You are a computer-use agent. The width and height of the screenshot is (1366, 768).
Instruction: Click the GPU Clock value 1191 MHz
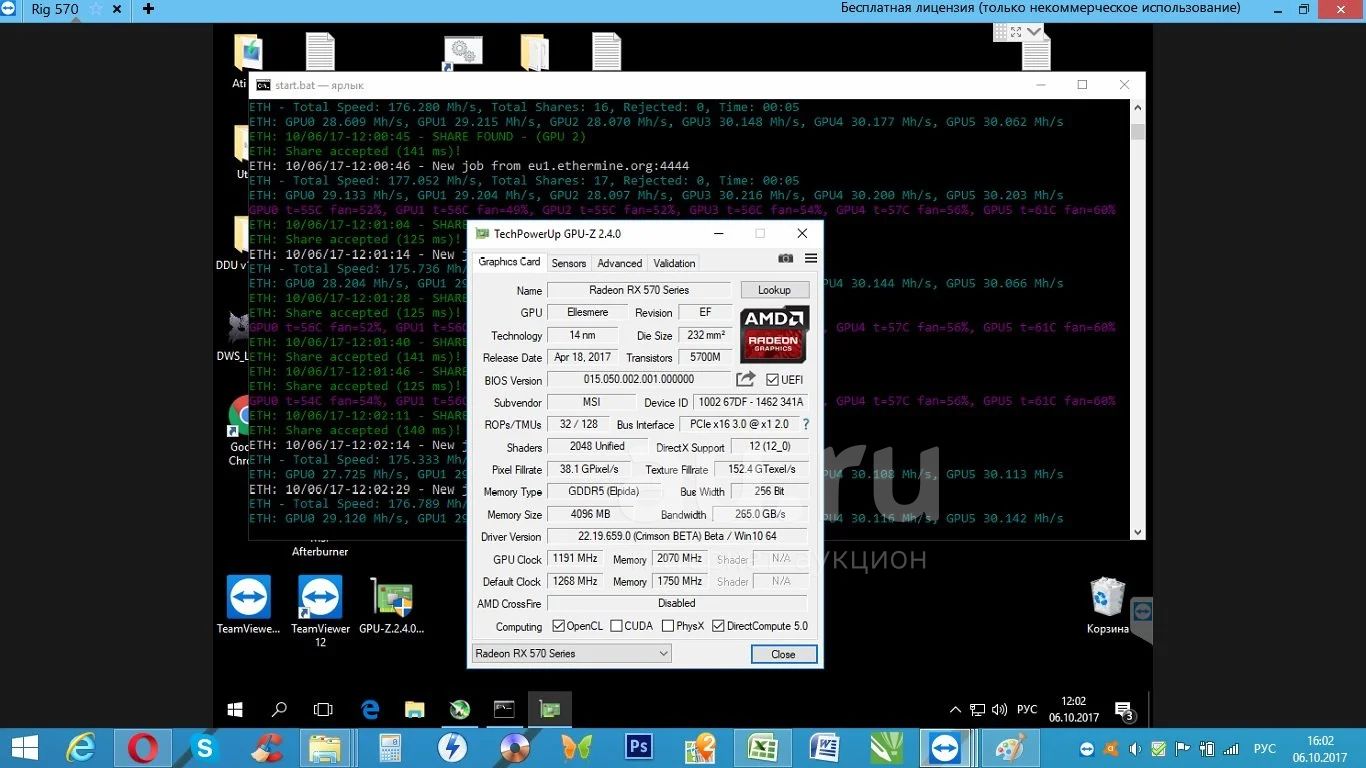[x=575, y=559]
